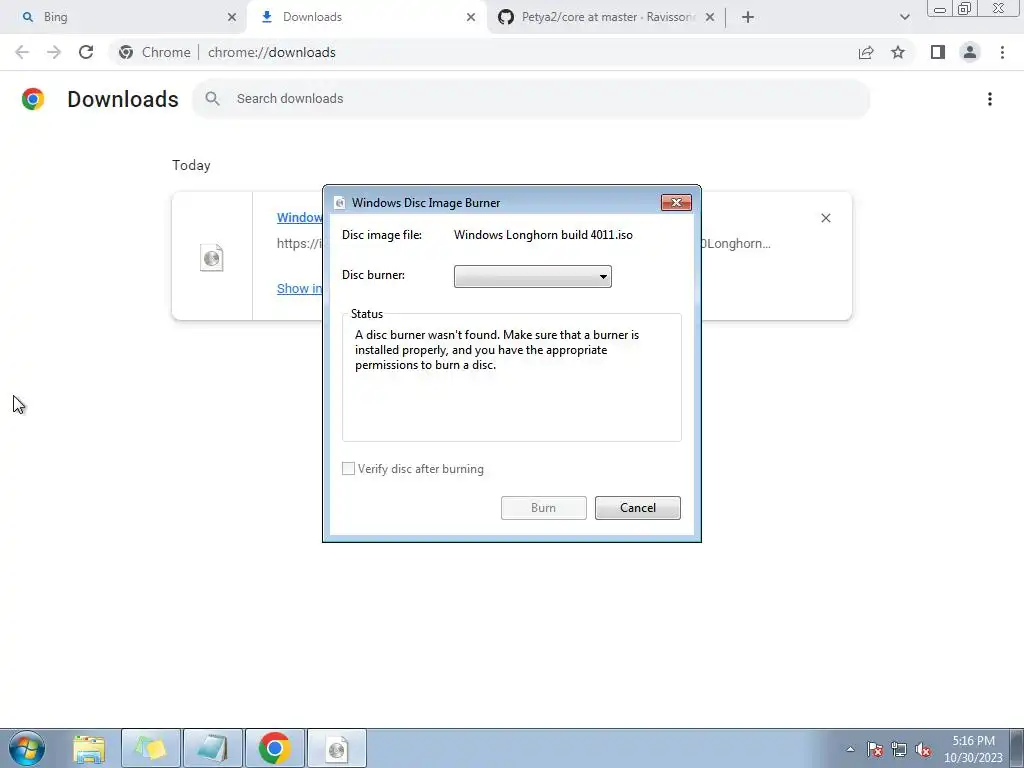Open the Chrome profile avatar
The image size is (1024, 768).
[x=970, y=52]
